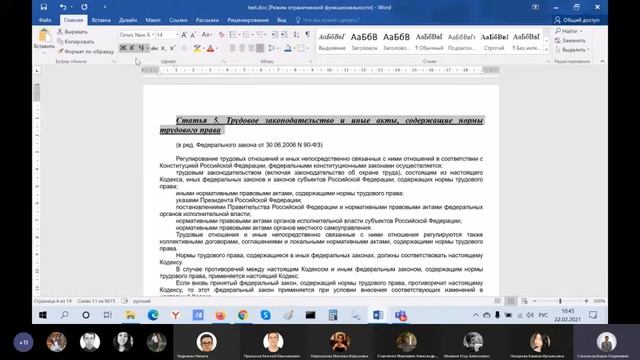
Task: Switch to the Вставка tab
Action: pos(101,20)
